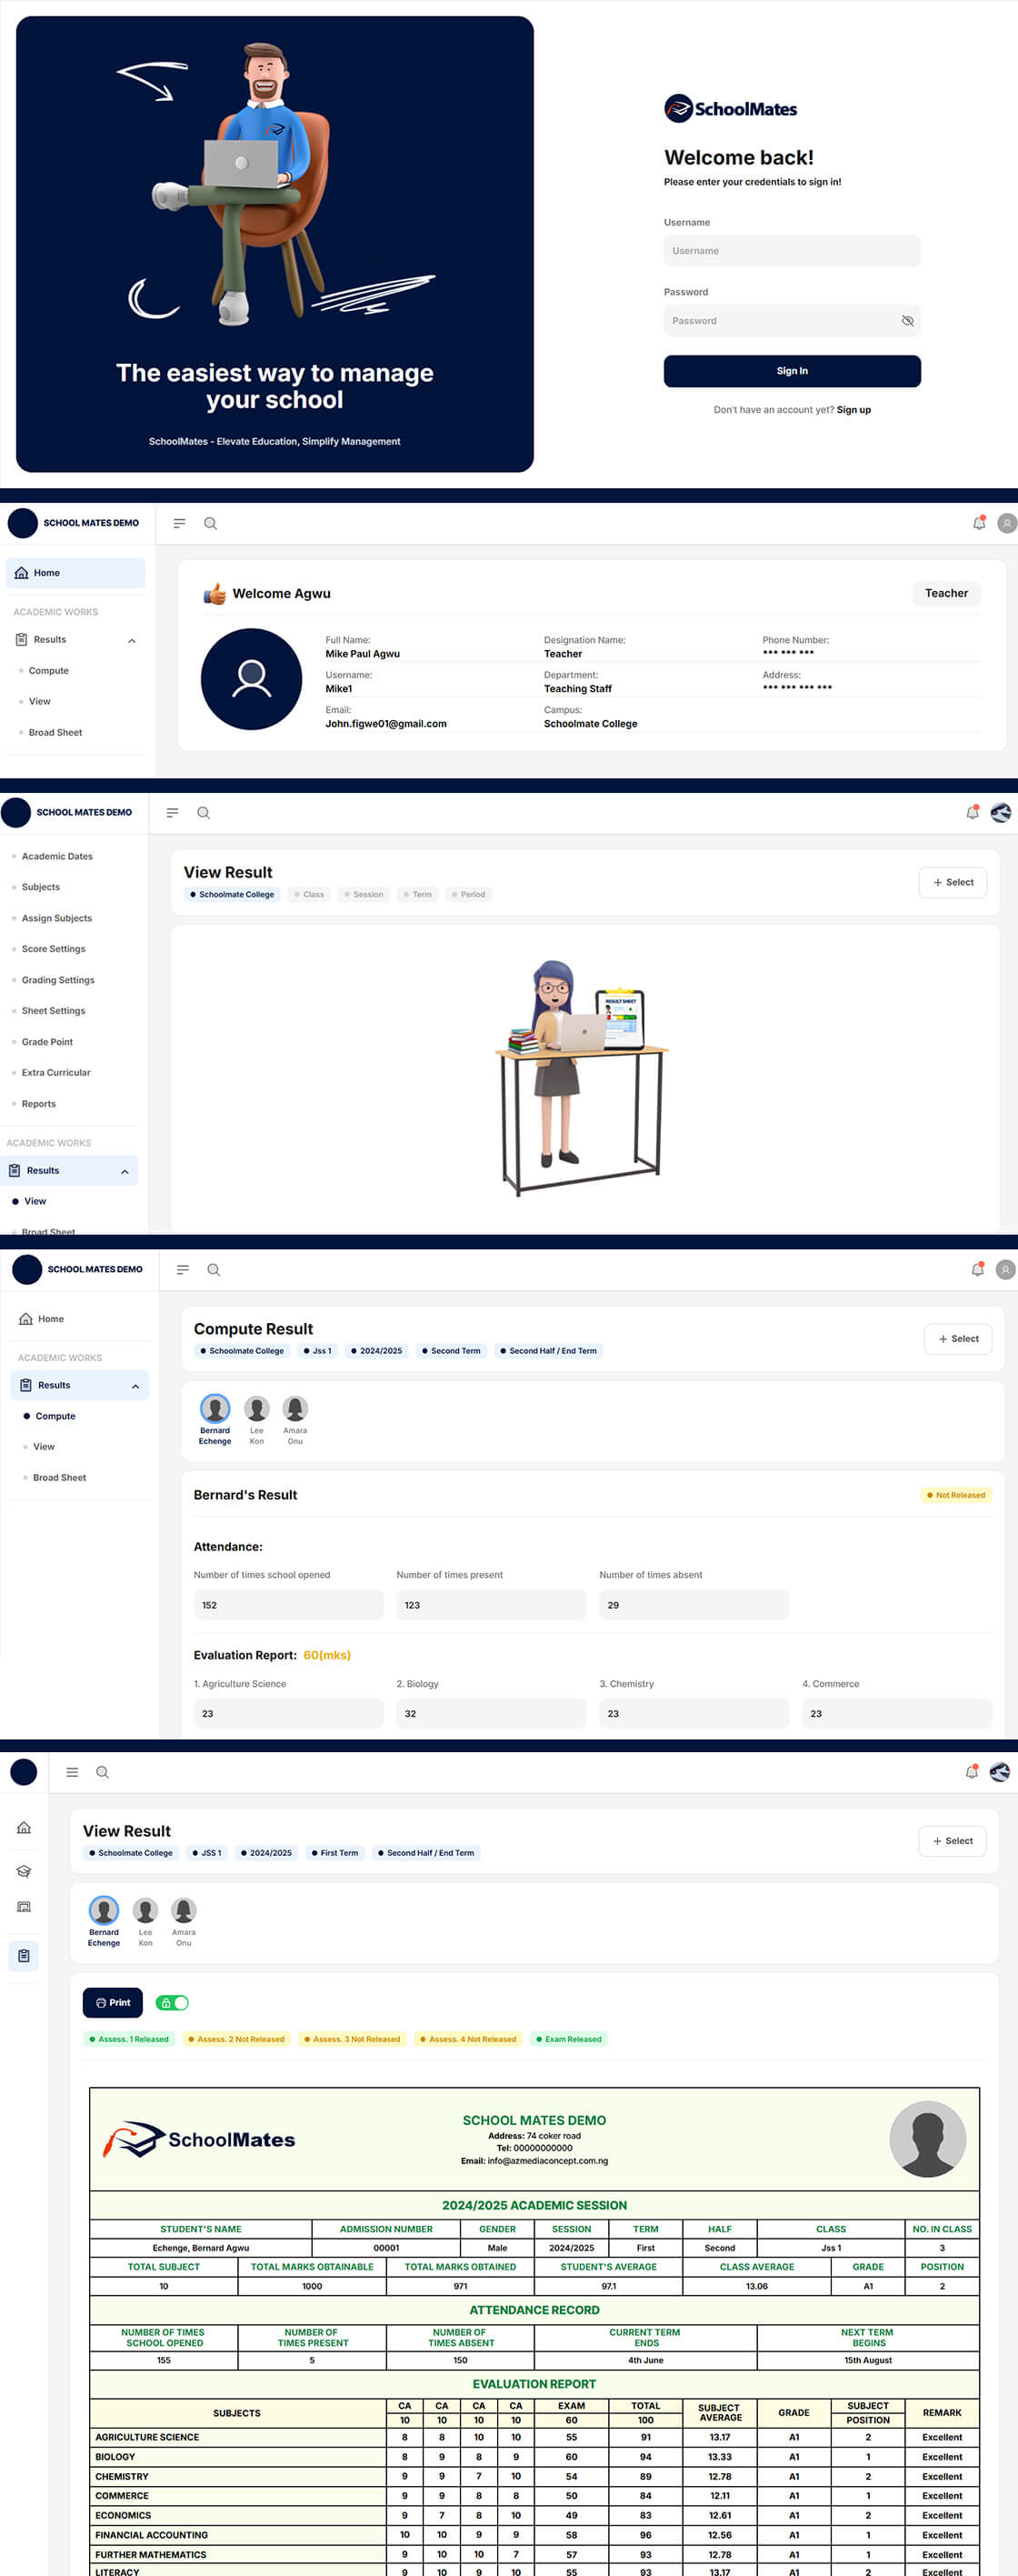Click the Teacher badge on welcome card
The width and height of the screenshot is (1018, 2576).
pyautogui.click(x=945, y=593)
